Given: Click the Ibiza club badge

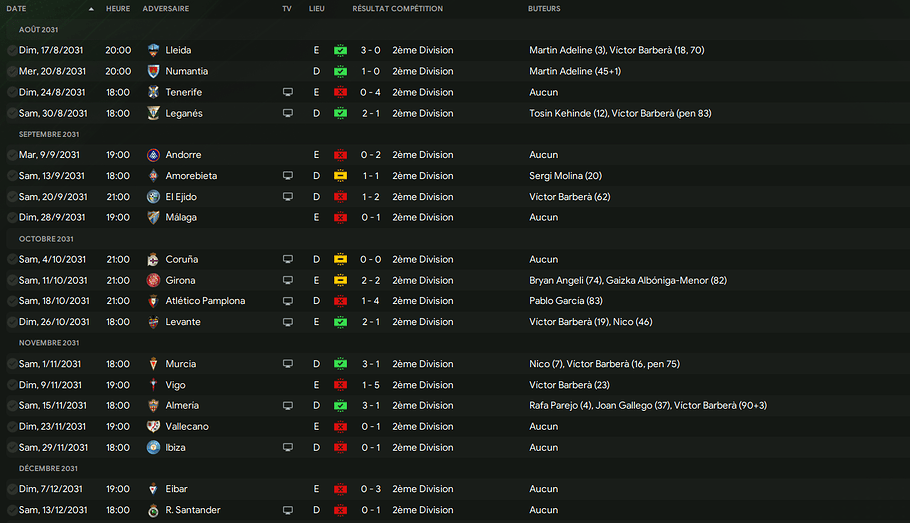Looking at the screenshot, I should (x=153, y=448).
